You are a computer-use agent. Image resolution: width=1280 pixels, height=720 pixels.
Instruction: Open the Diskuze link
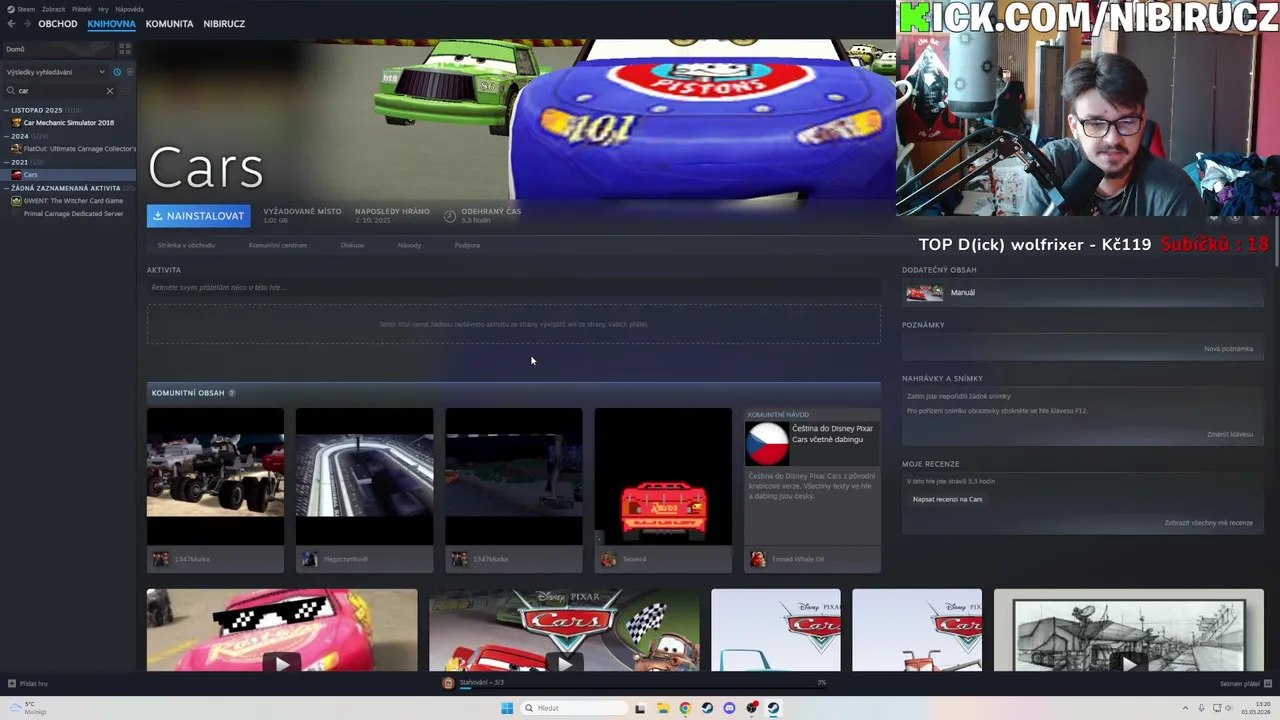352,245
